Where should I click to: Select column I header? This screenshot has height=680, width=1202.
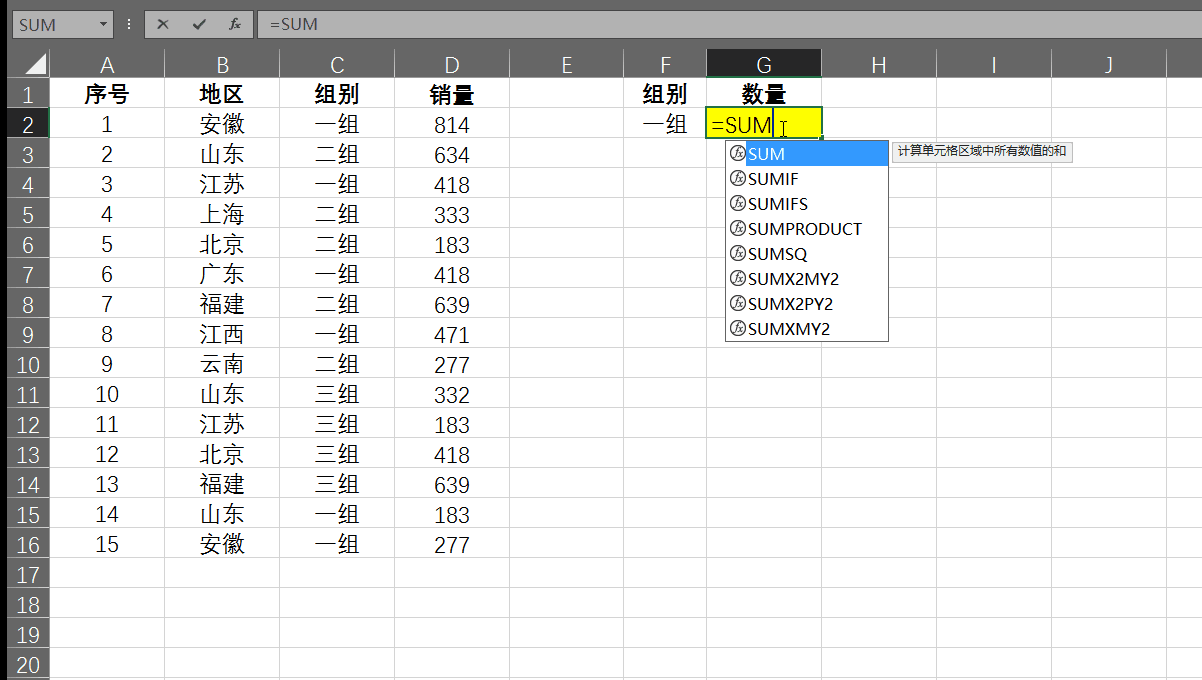(994, 65)
